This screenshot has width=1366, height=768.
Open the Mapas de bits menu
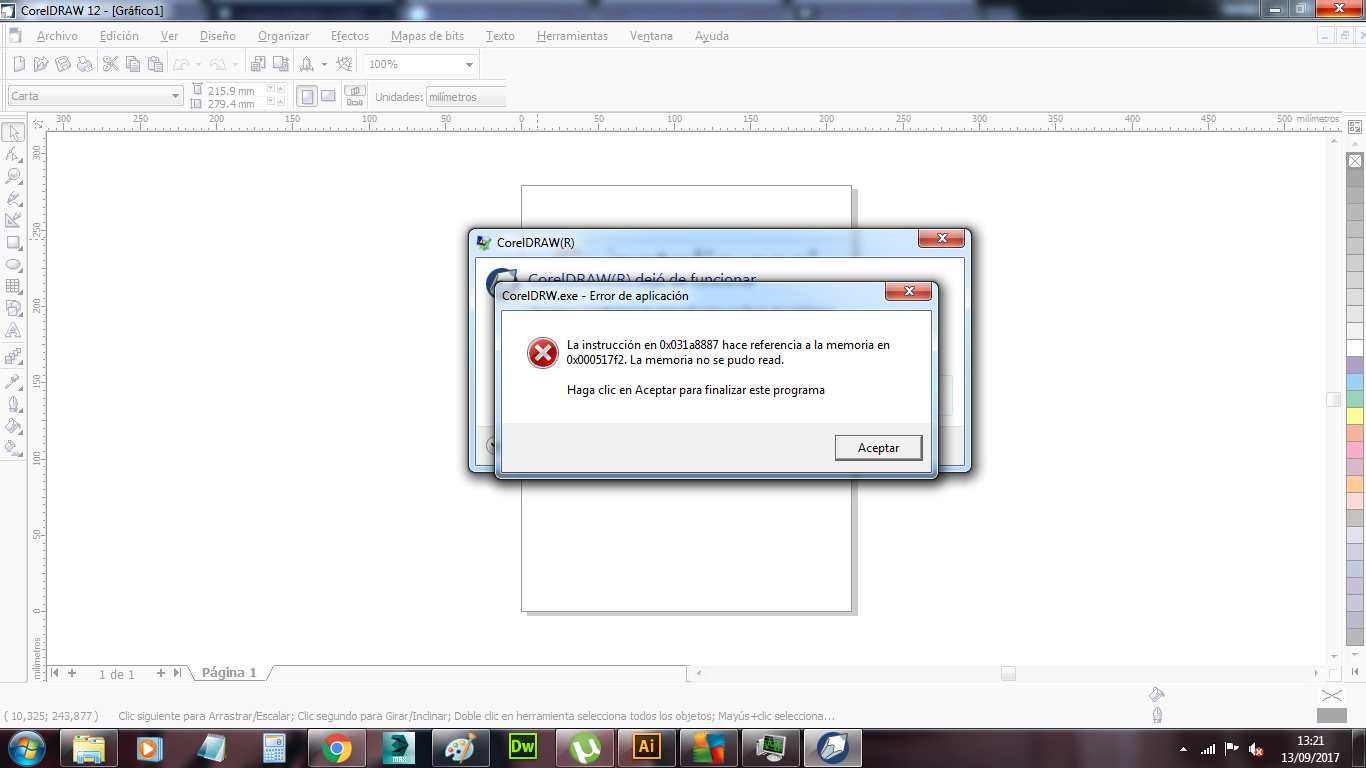coord(427,36)
